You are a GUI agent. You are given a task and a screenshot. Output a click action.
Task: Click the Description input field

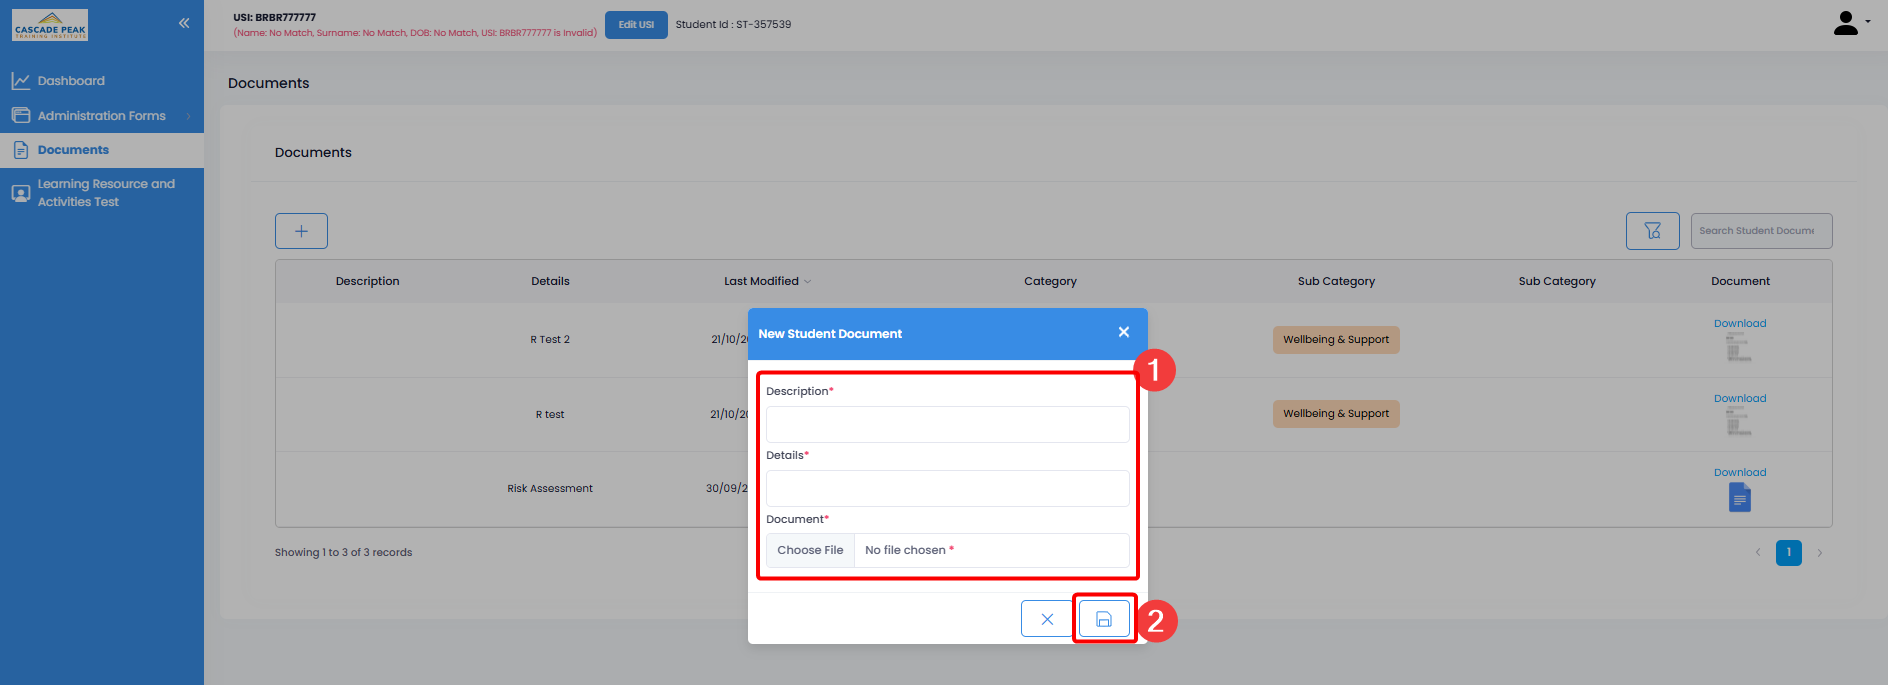pyautogui.click(x=947, y=425)
